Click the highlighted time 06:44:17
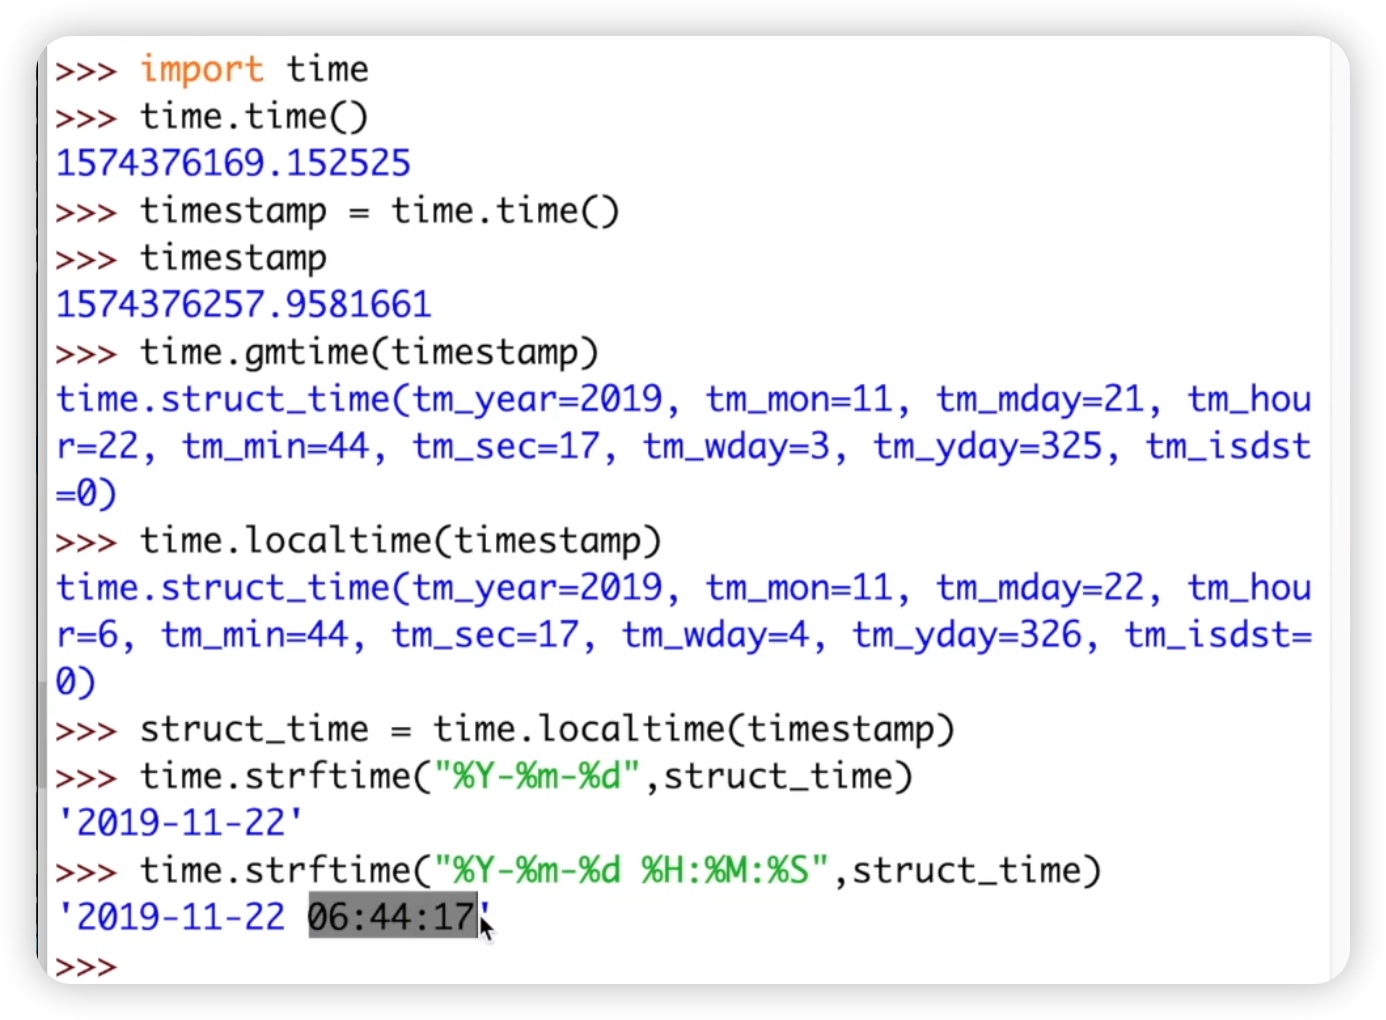This screenshot has height=1020, width=1386. coord(392,917)
